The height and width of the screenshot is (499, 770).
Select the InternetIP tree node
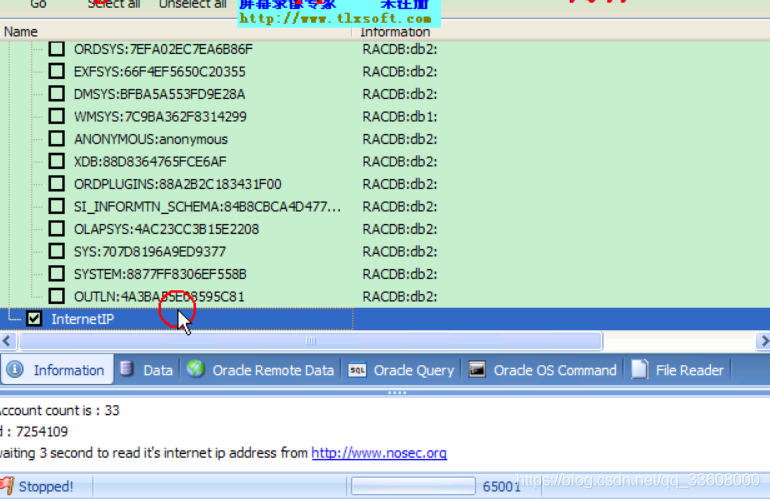click(x=82, y=319)
